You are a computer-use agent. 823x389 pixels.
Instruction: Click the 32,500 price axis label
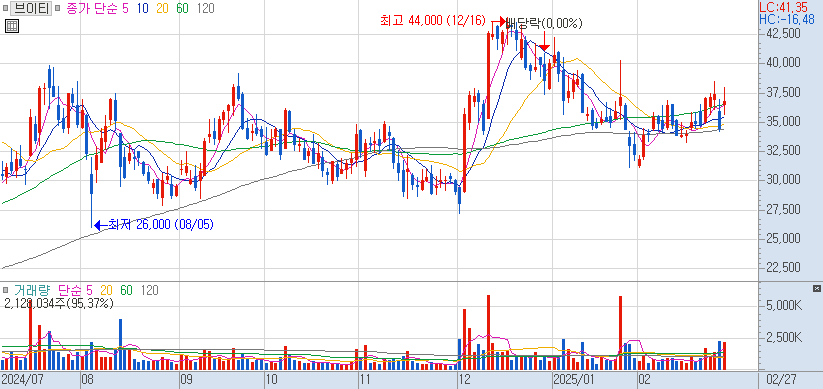click(x=784, y=151)
